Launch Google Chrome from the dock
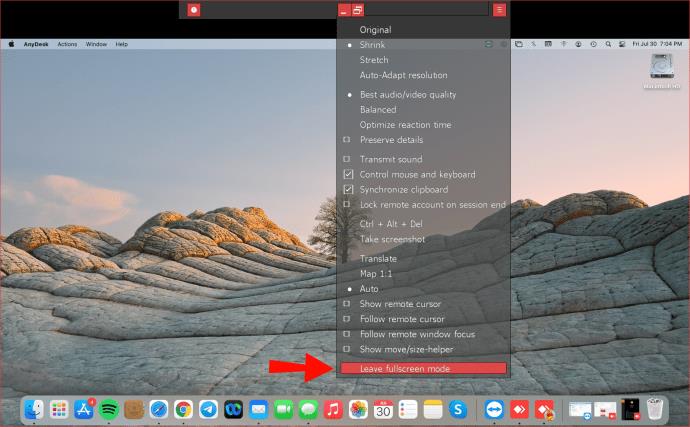 (x=184, y=409)
